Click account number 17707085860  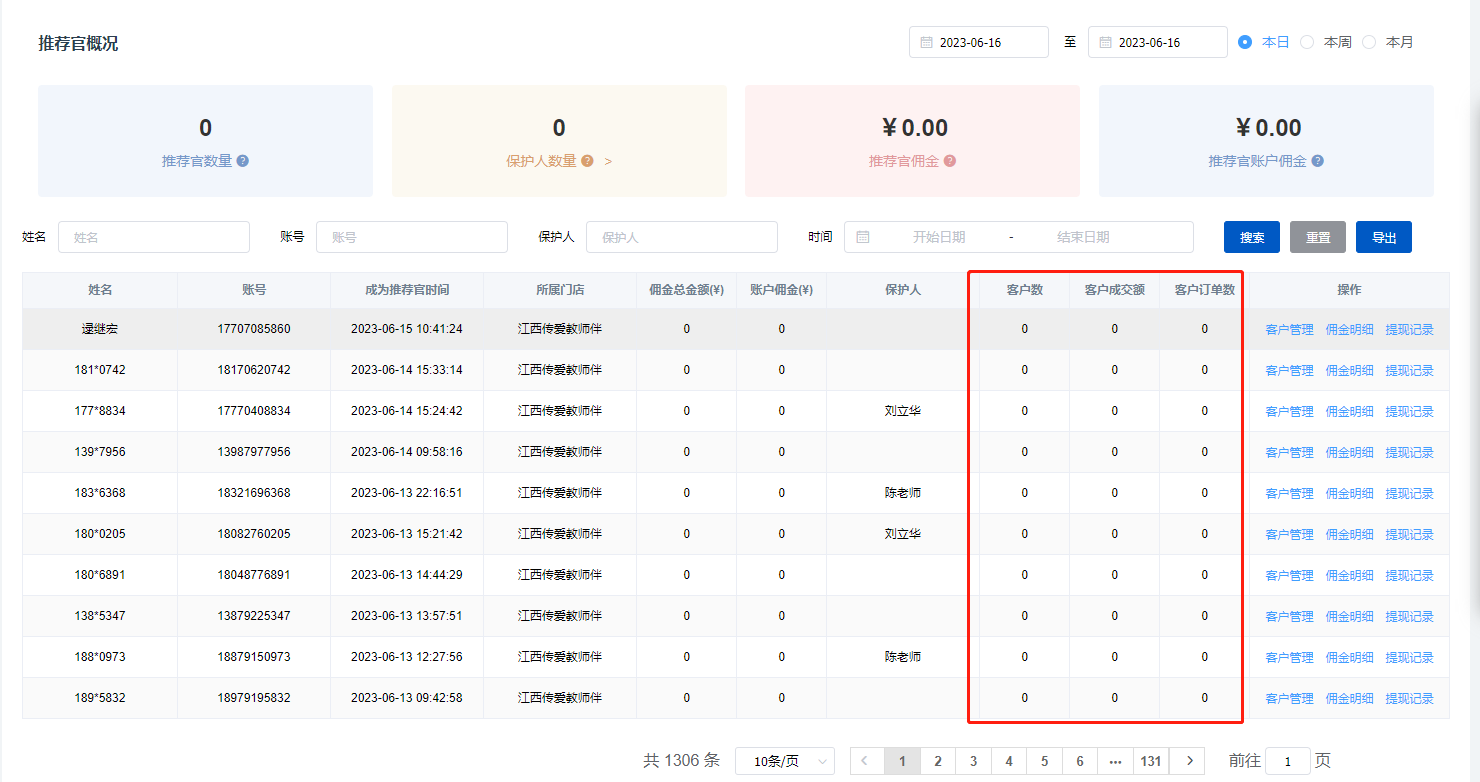click(254, 329)
